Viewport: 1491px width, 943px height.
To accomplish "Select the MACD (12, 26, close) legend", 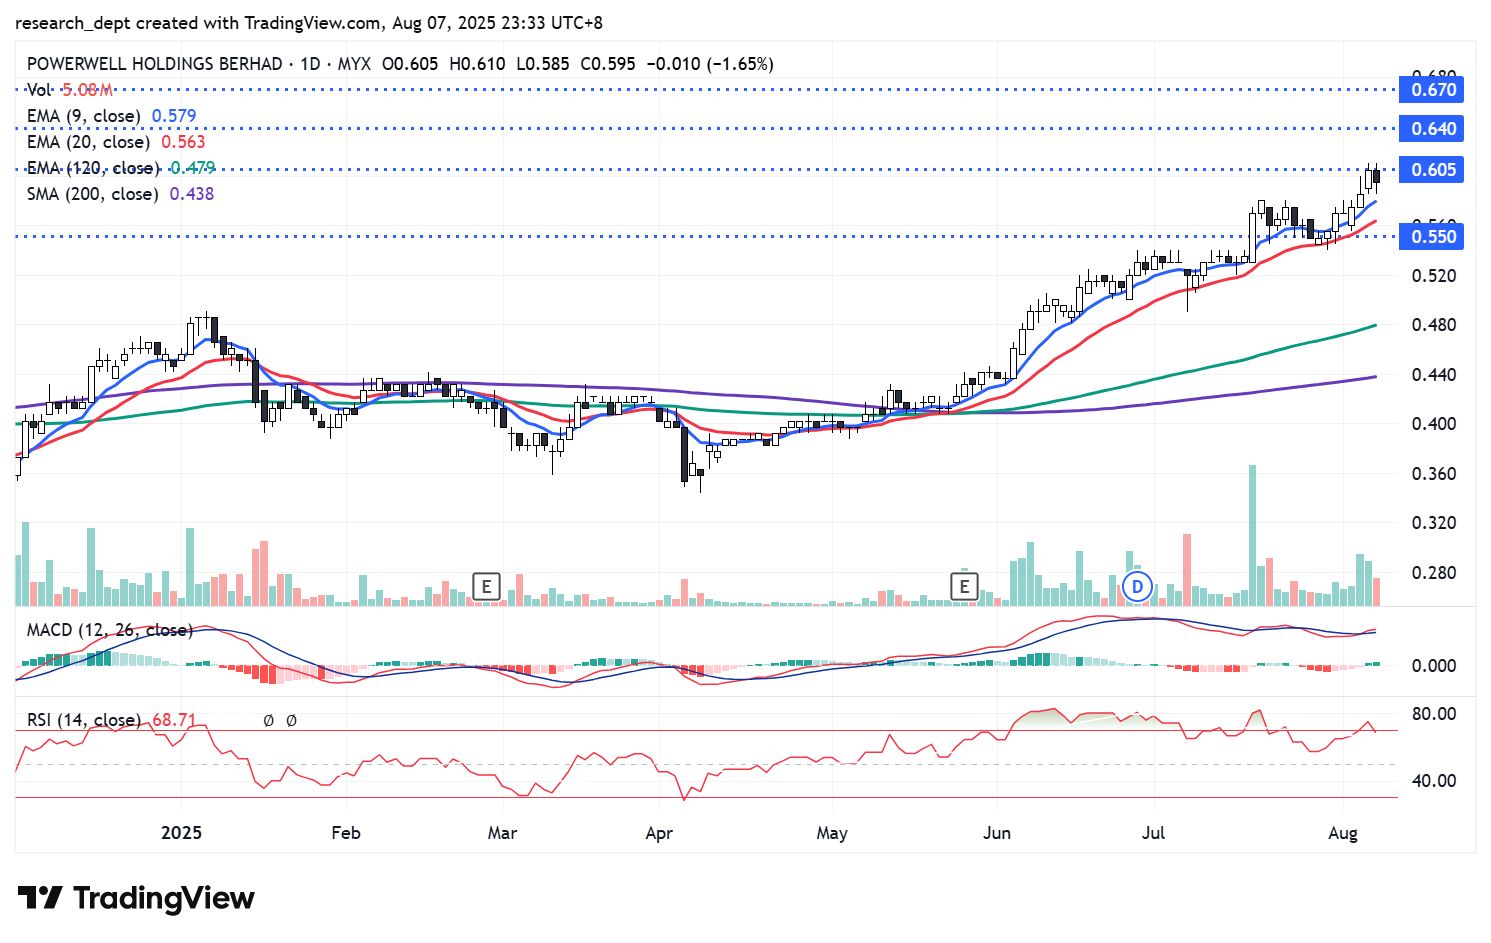I will 109,630.
